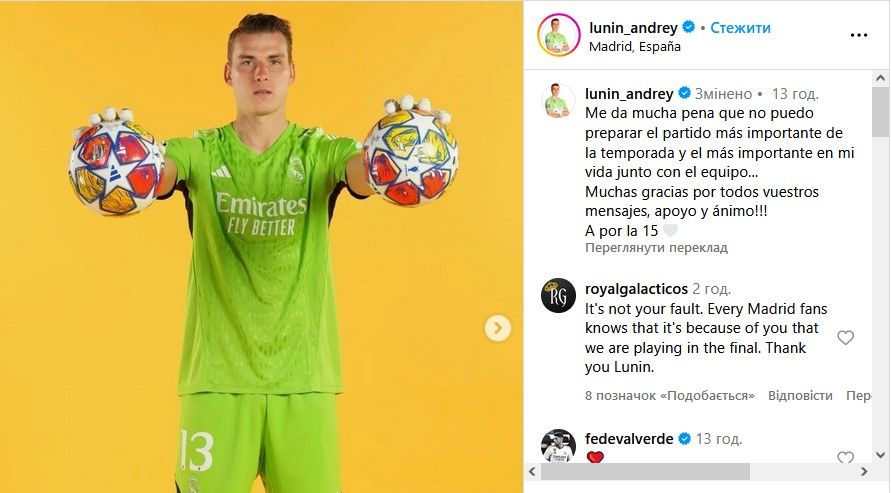
Task: Open royalgalacticos username link
Action: (636, 289)
